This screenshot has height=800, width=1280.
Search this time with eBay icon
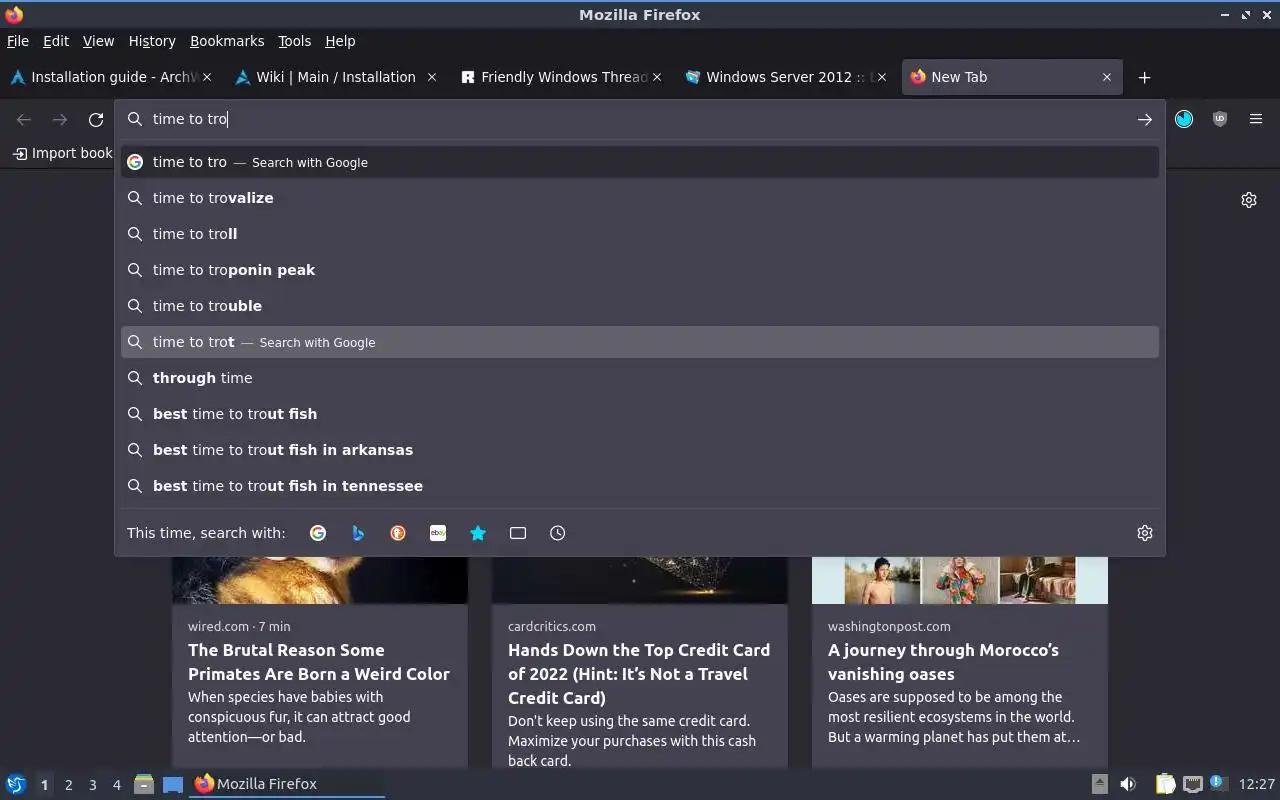(438, 533)
